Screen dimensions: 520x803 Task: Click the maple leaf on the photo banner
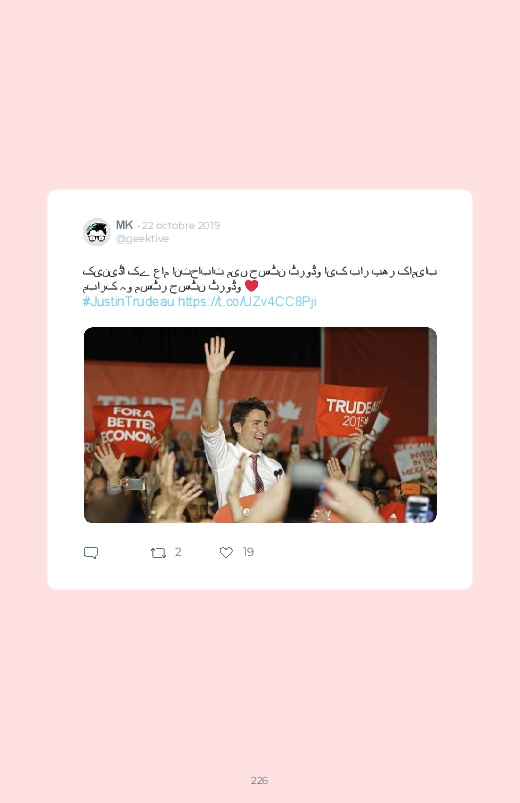pyautogui.click(x=289, y=411)
